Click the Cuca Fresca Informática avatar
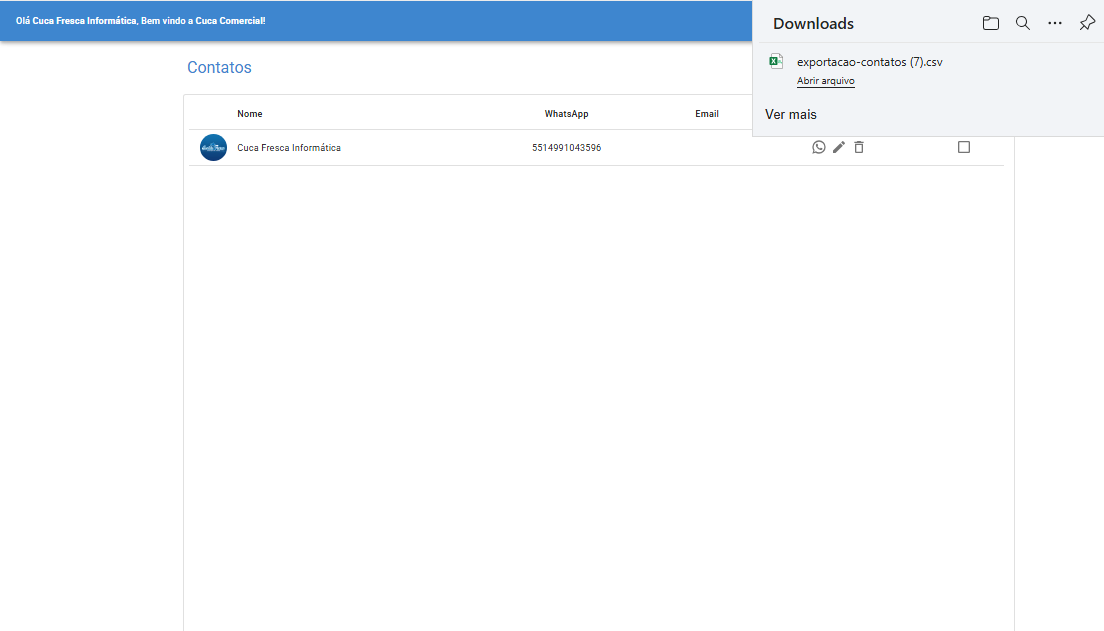 pyautogui.click(x=213, y=148)
